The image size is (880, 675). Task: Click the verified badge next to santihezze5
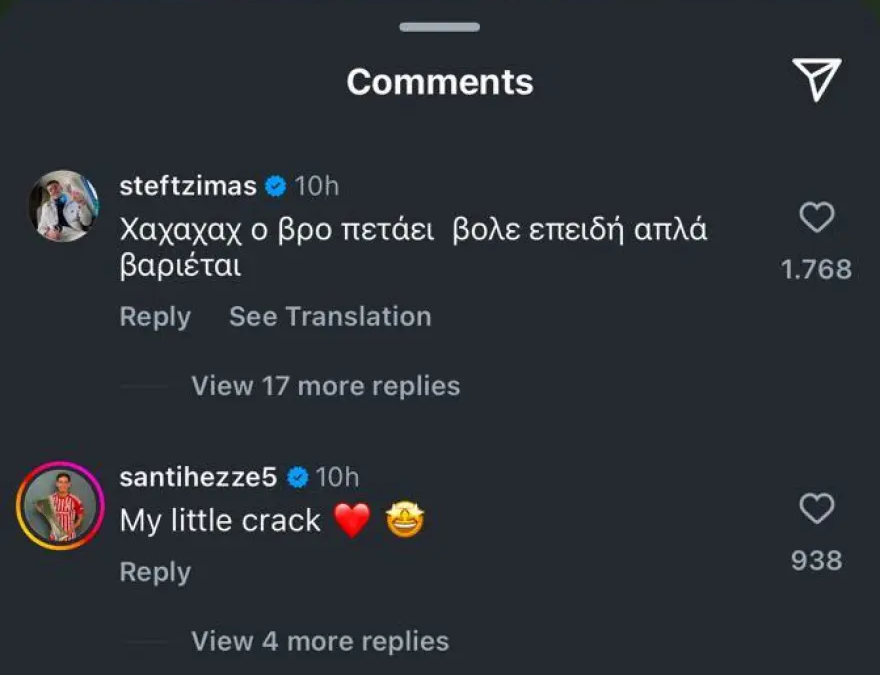(296, 478)
